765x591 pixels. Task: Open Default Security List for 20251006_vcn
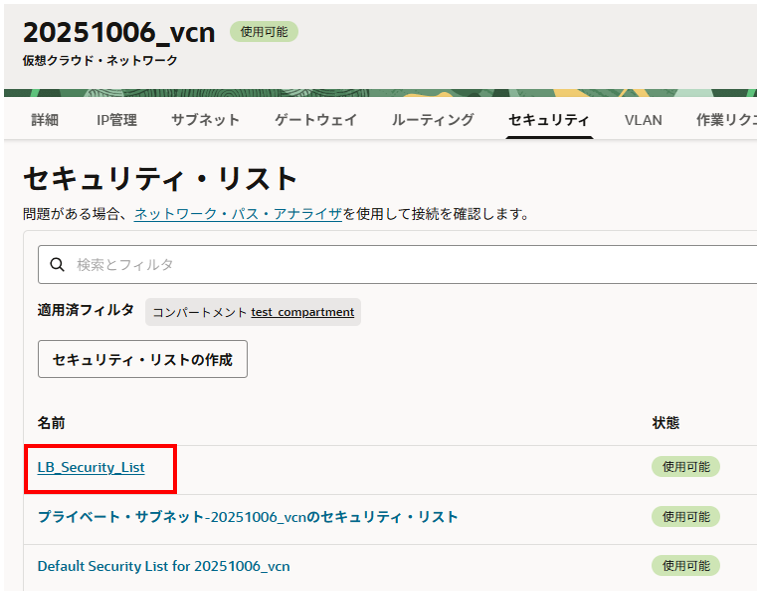(163, 566)
